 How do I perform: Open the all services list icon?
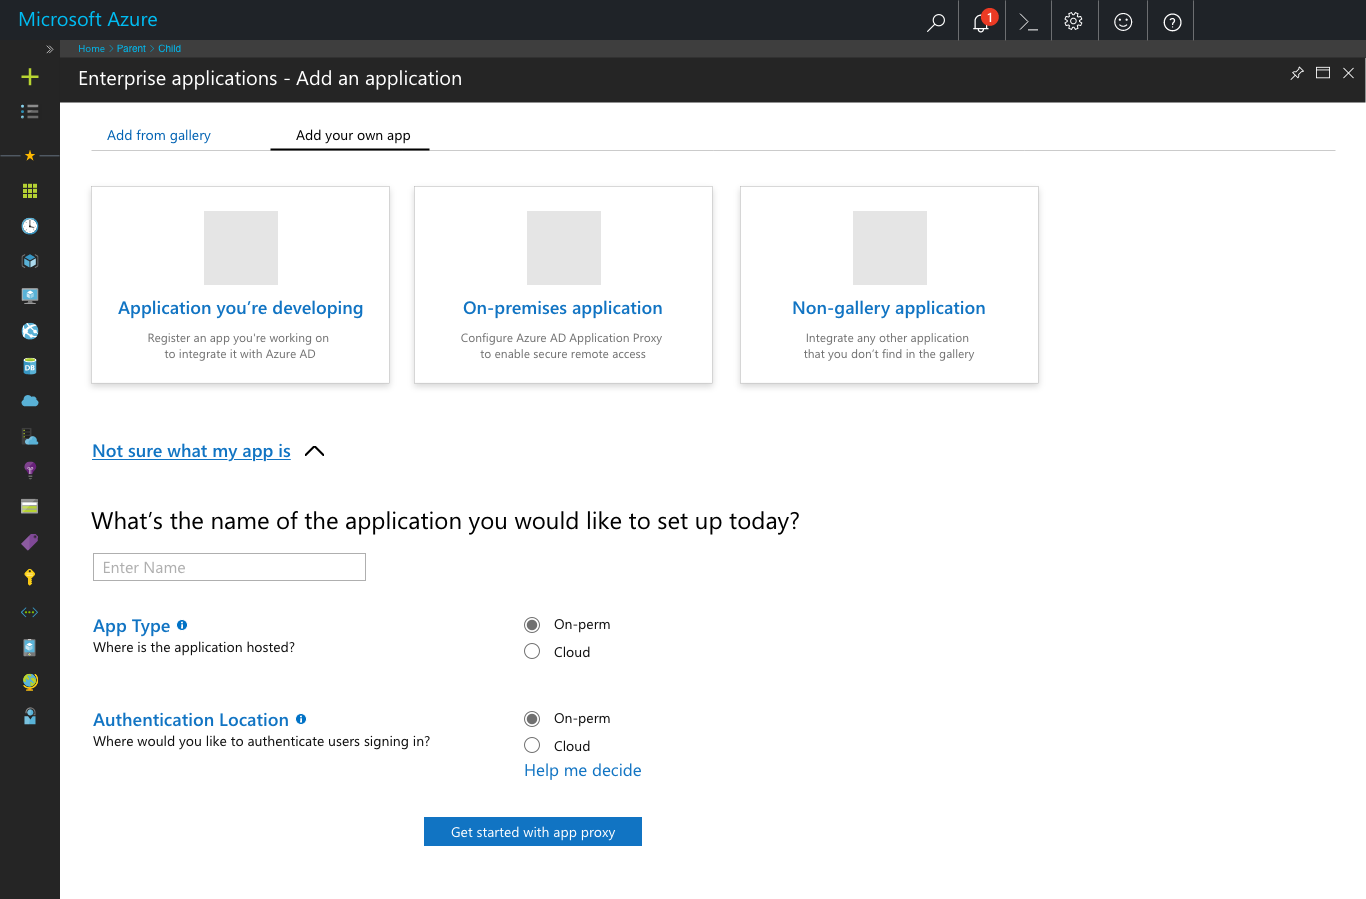(x=30, y=111)
